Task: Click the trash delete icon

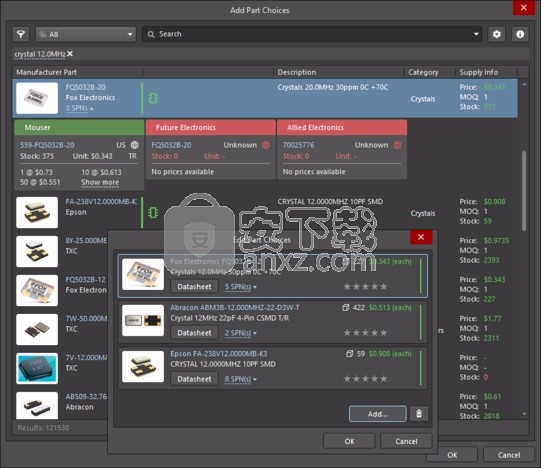Action: pos(419,414)
